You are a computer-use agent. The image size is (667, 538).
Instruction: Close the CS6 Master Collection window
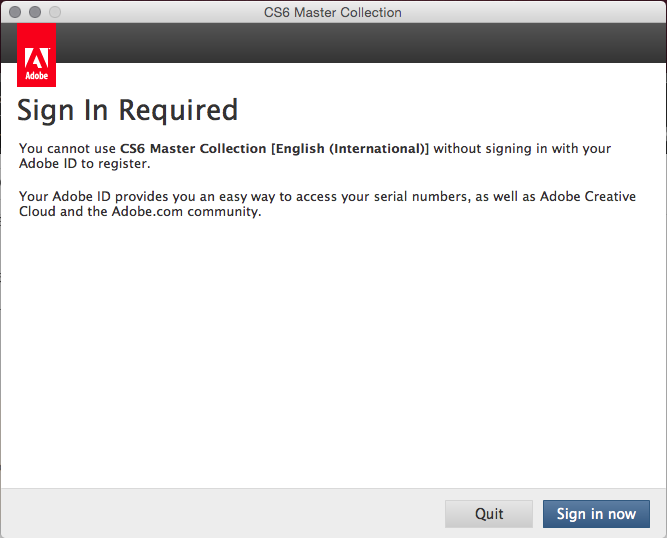click(16, 12)
